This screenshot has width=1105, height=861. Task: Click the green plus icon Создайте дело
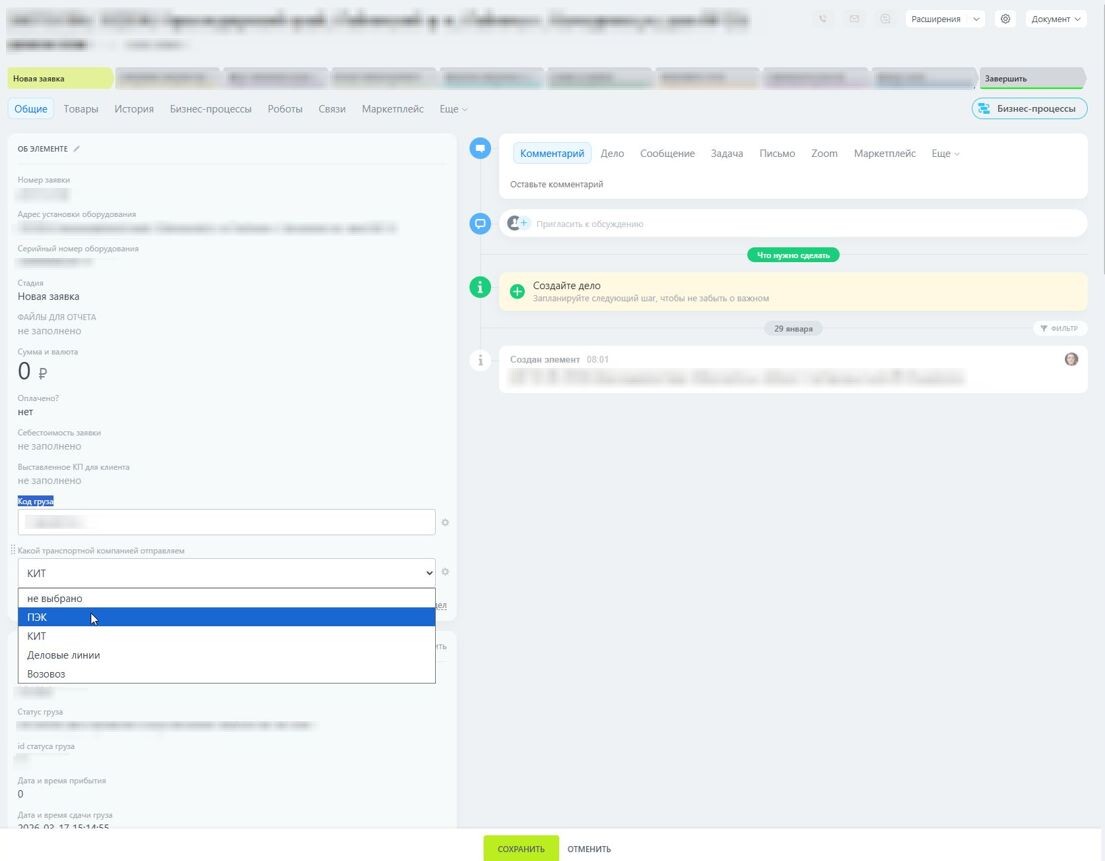pos(517,291)
